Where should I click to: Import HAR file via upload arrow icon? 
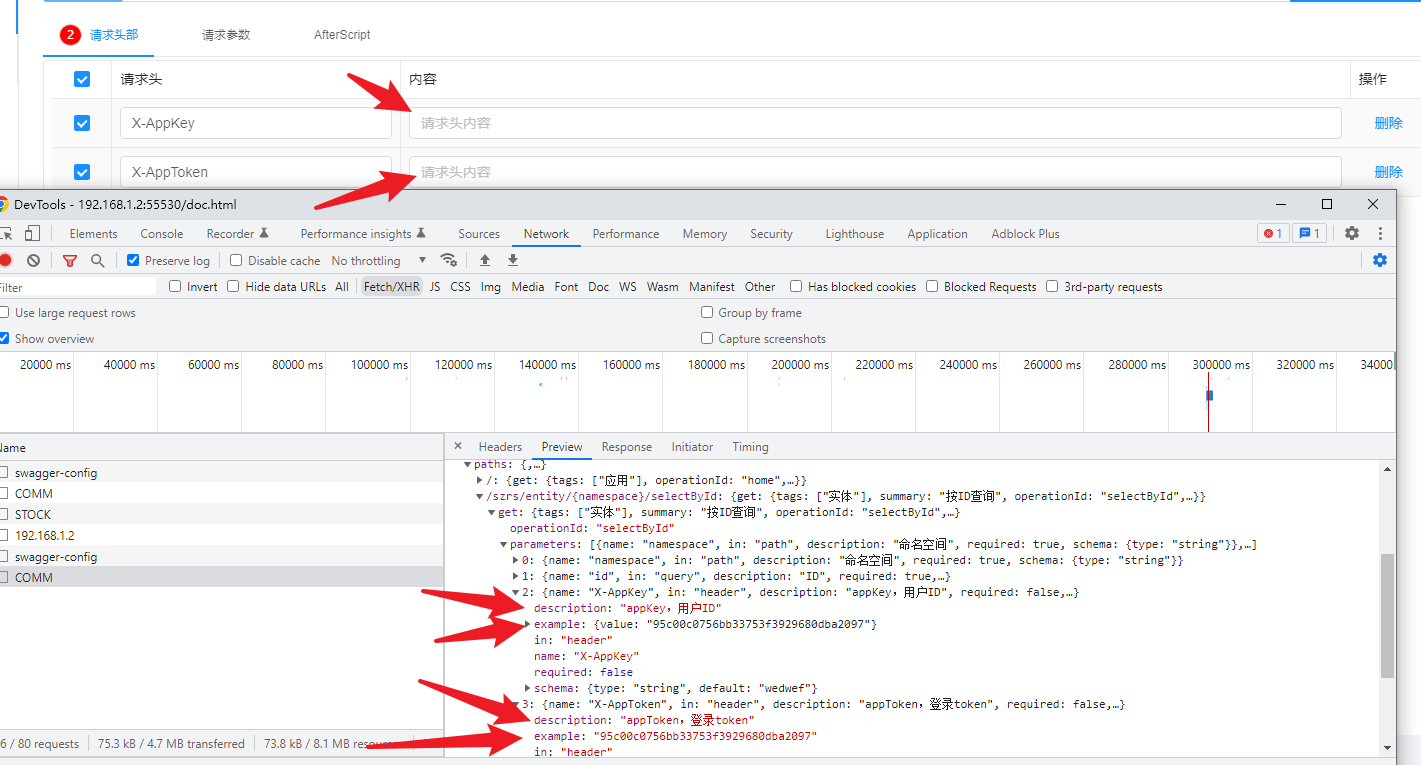(x=486, y=259)
